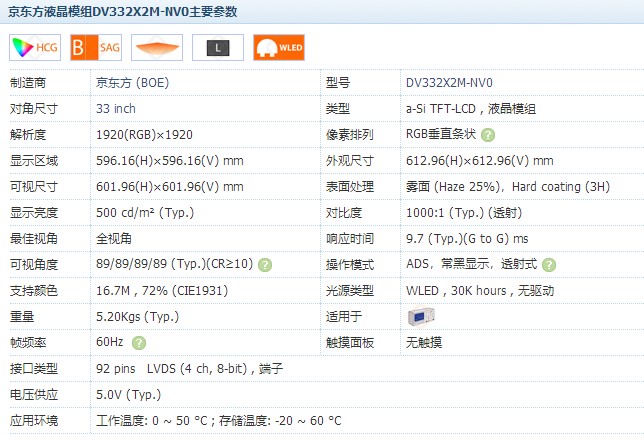The width and height of the screenshot is (644, 440).
Task: Click light source WLED, 30K hours value
Action: [x=480, y=291]
